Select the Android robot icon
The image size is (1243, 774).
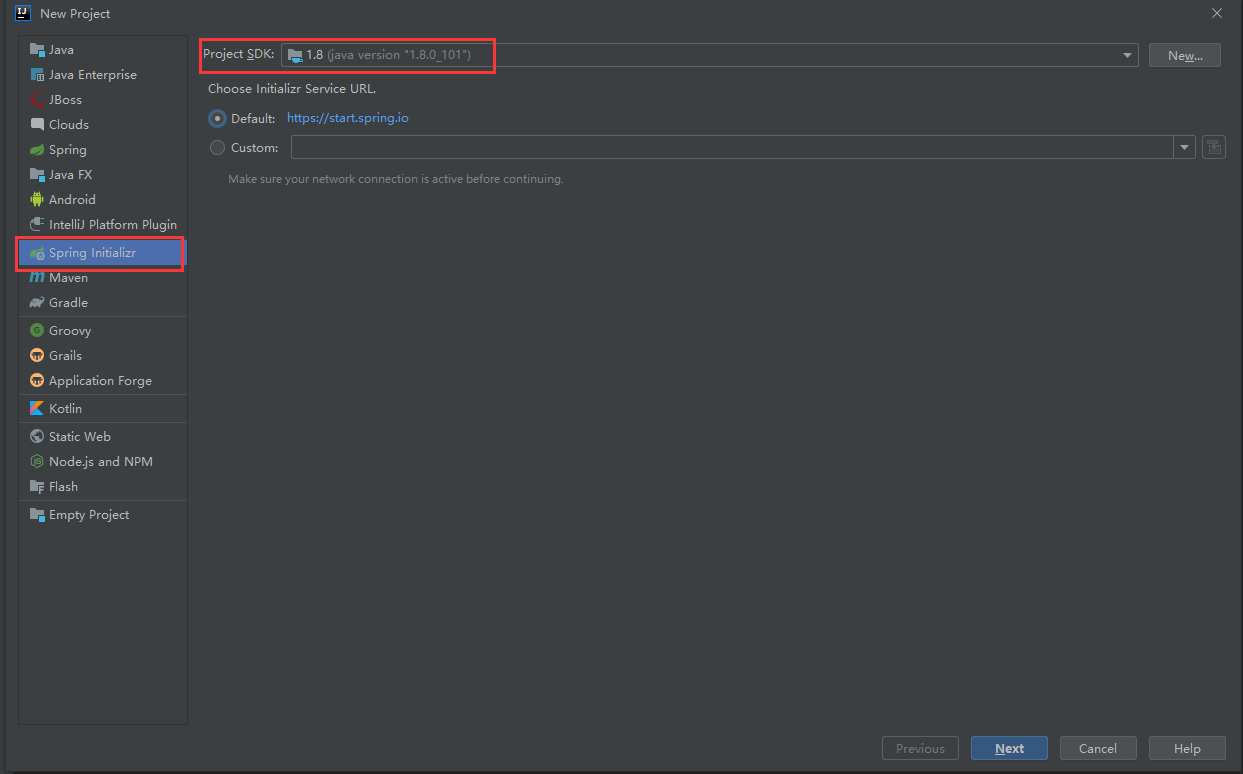coord(37,200)
